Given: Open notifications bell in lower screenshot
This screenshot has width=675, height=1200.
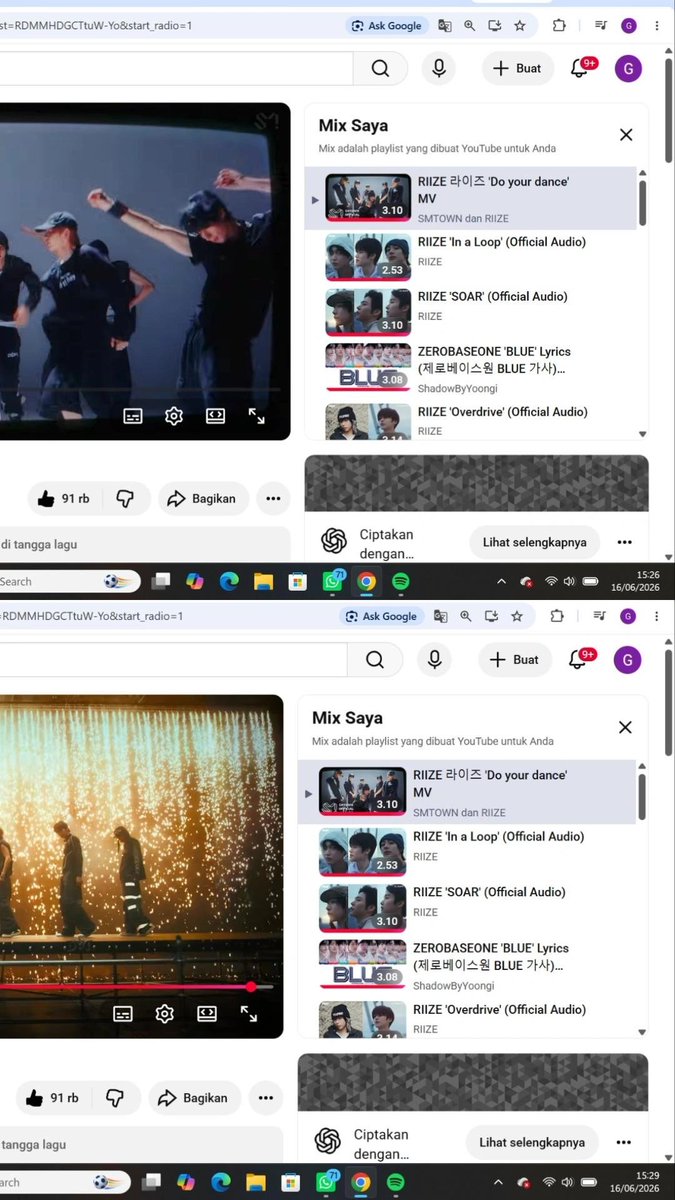Looking at the screenshot, I should 577,659.
